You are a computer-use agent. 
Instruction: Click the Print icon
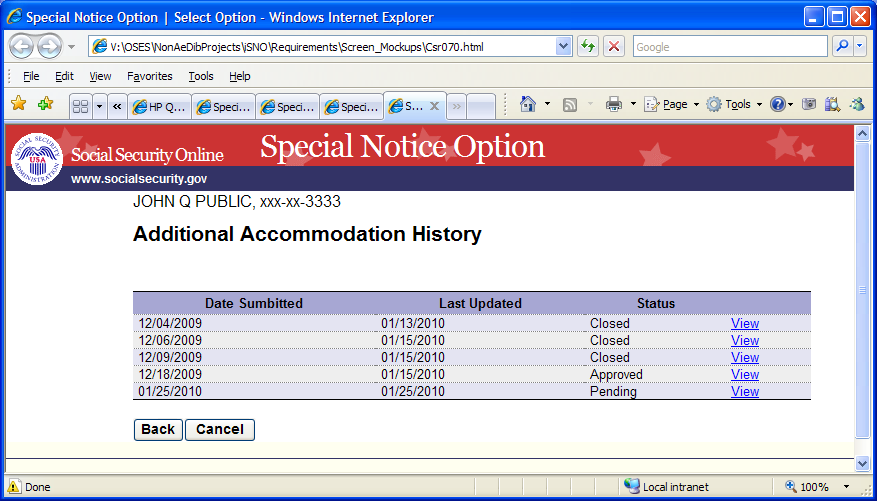click(x=614, y=104)
